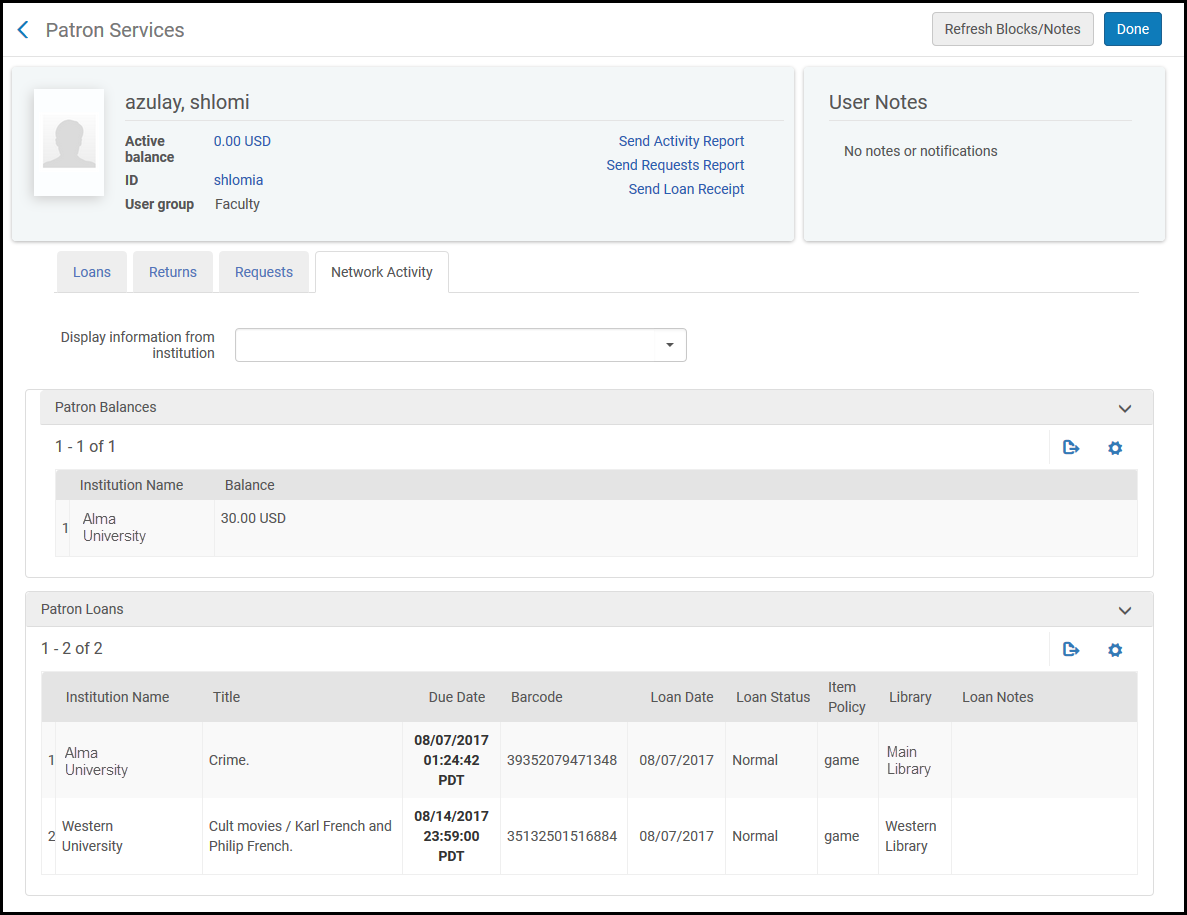
Task: Click barcode 39352079471348
Action: pyautogui.click(x=562, y=760)
